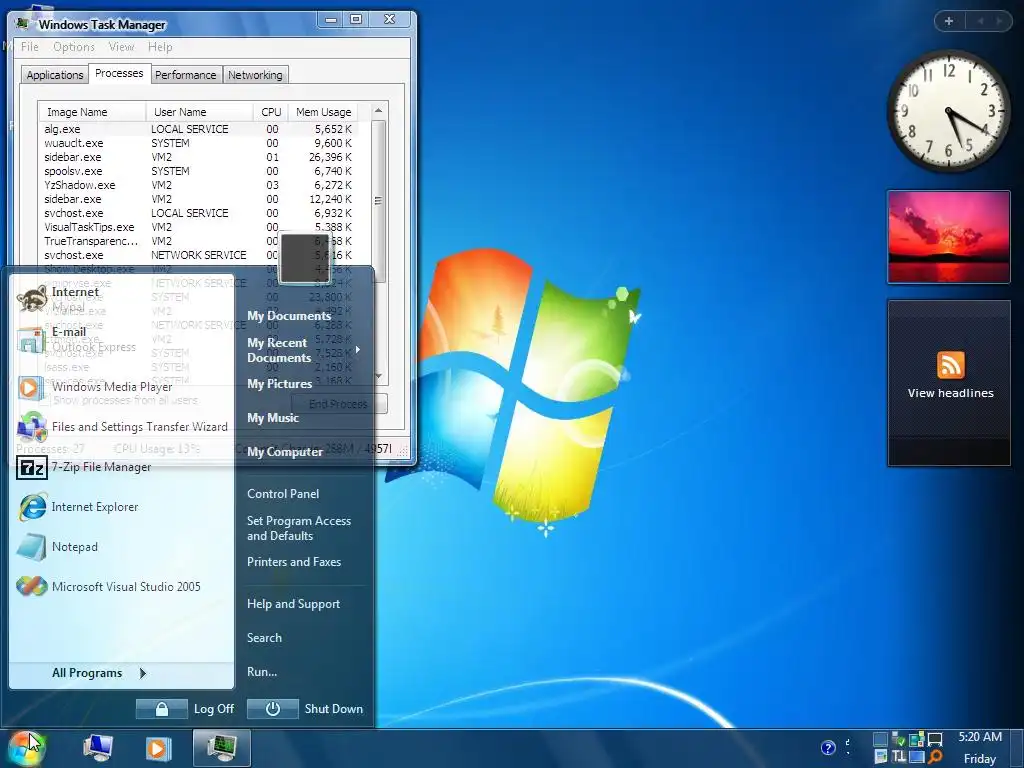Open Notepad from Start menu
The image size is (1024, 768).
point(57,547)
